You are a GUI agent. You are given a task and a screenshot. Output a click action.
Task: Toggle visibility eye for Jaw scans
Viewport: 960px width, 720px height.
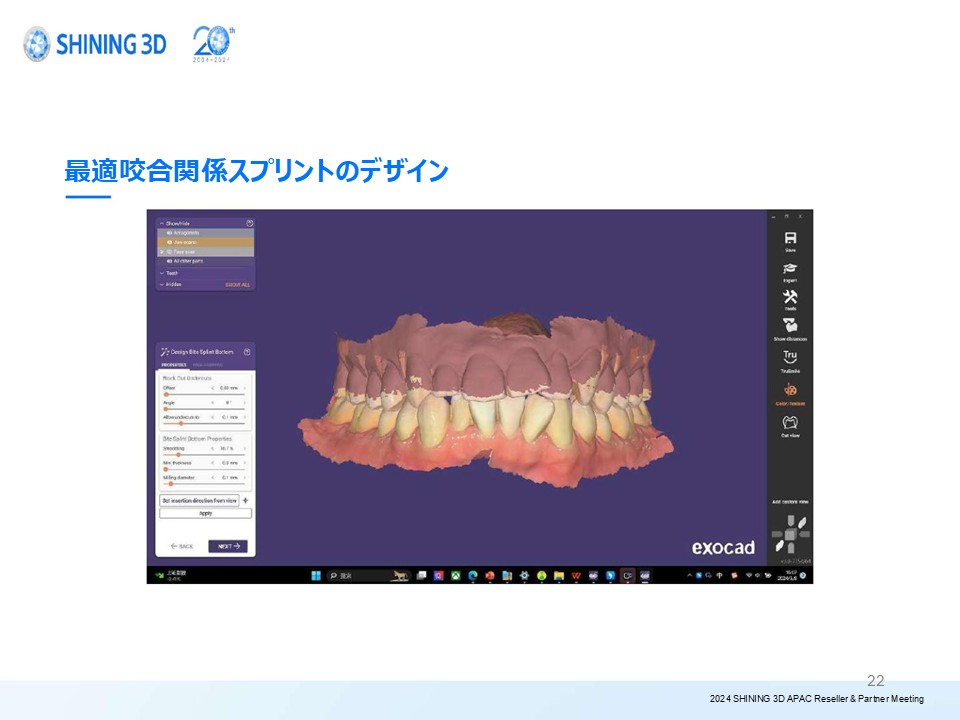170,242
